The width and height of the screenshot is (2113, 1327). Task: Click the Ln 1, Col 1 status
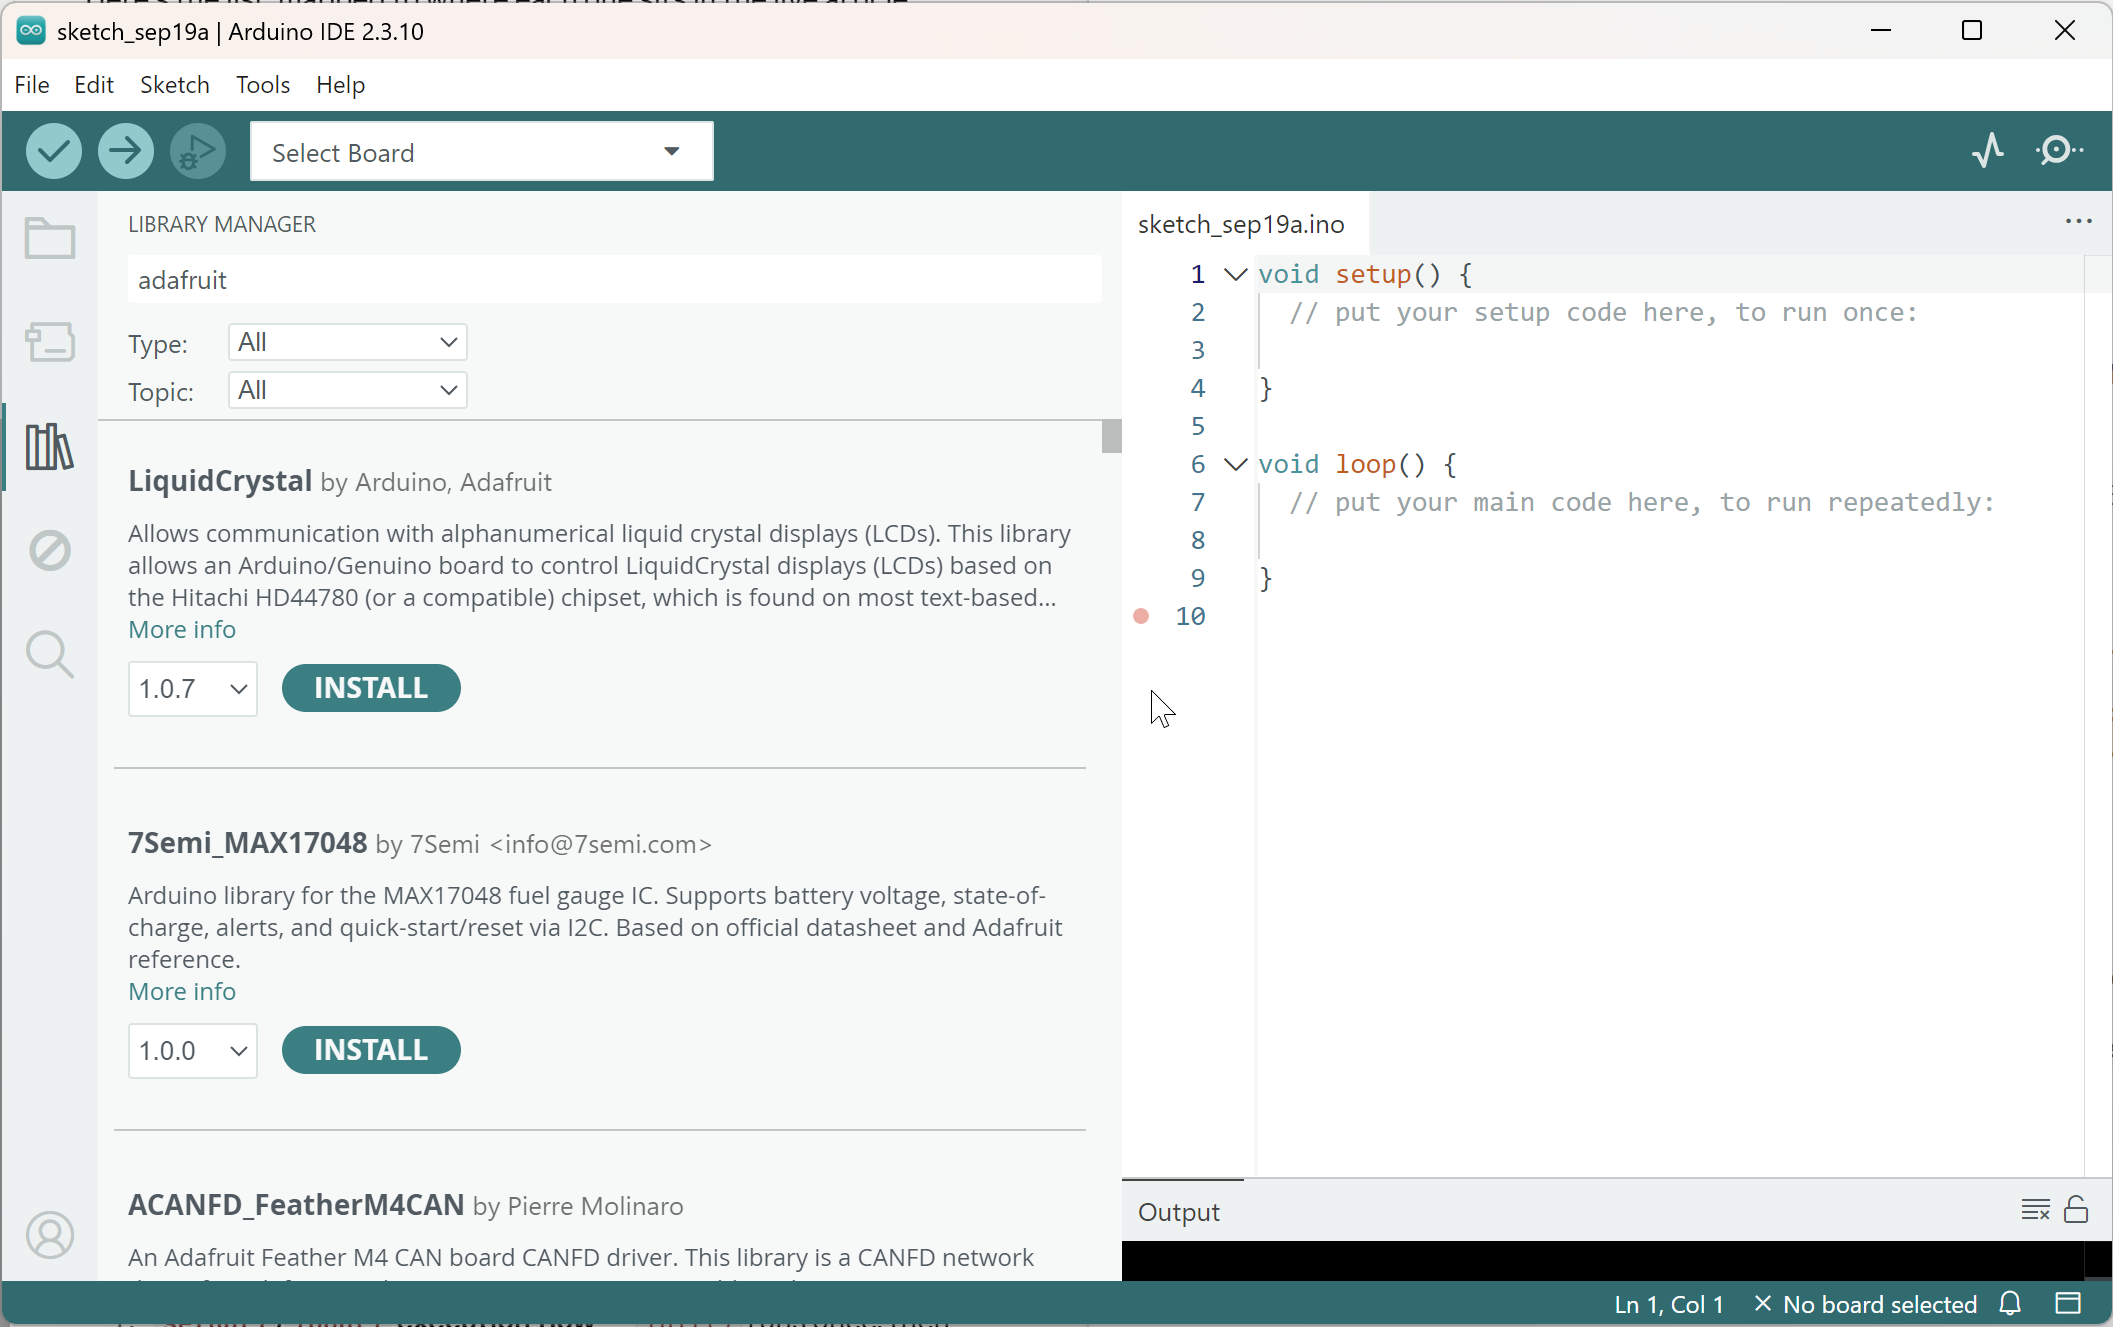[1669, 1304]
